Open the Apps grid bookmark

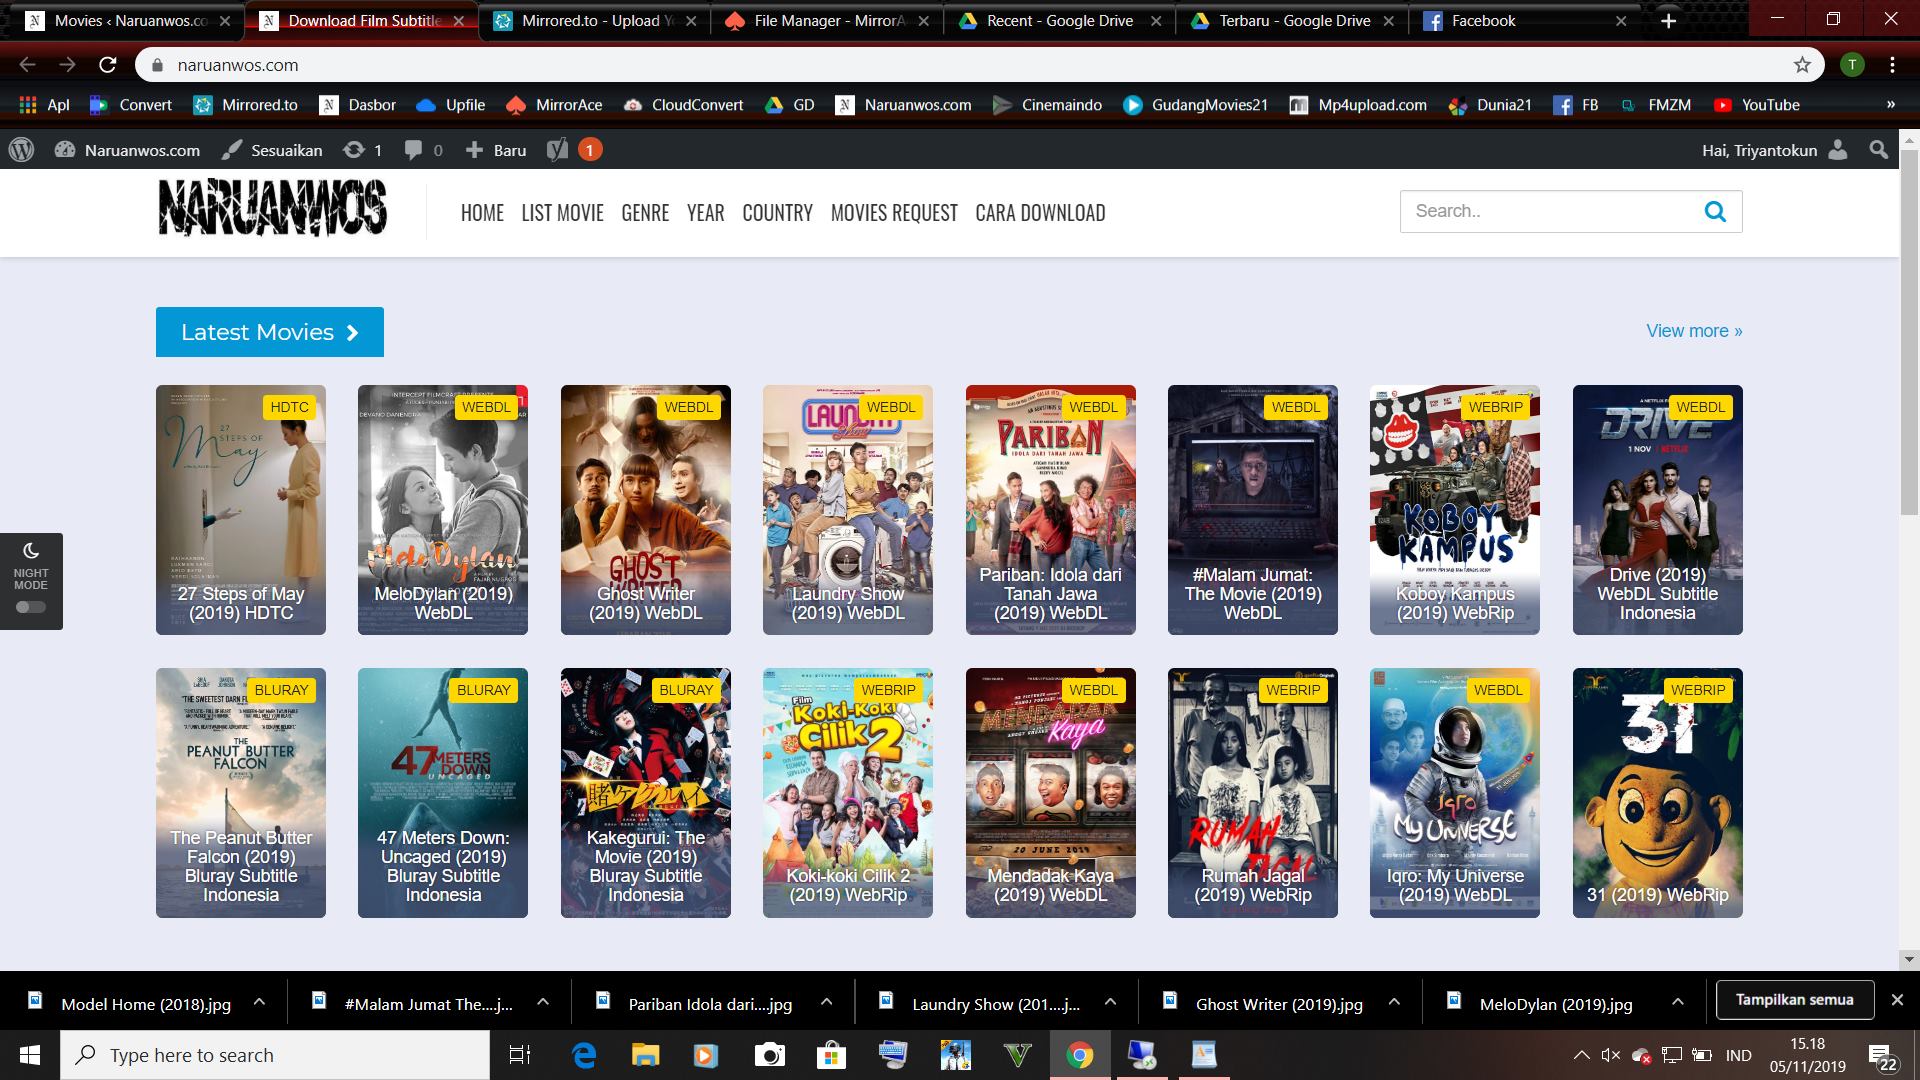[44, 105]
